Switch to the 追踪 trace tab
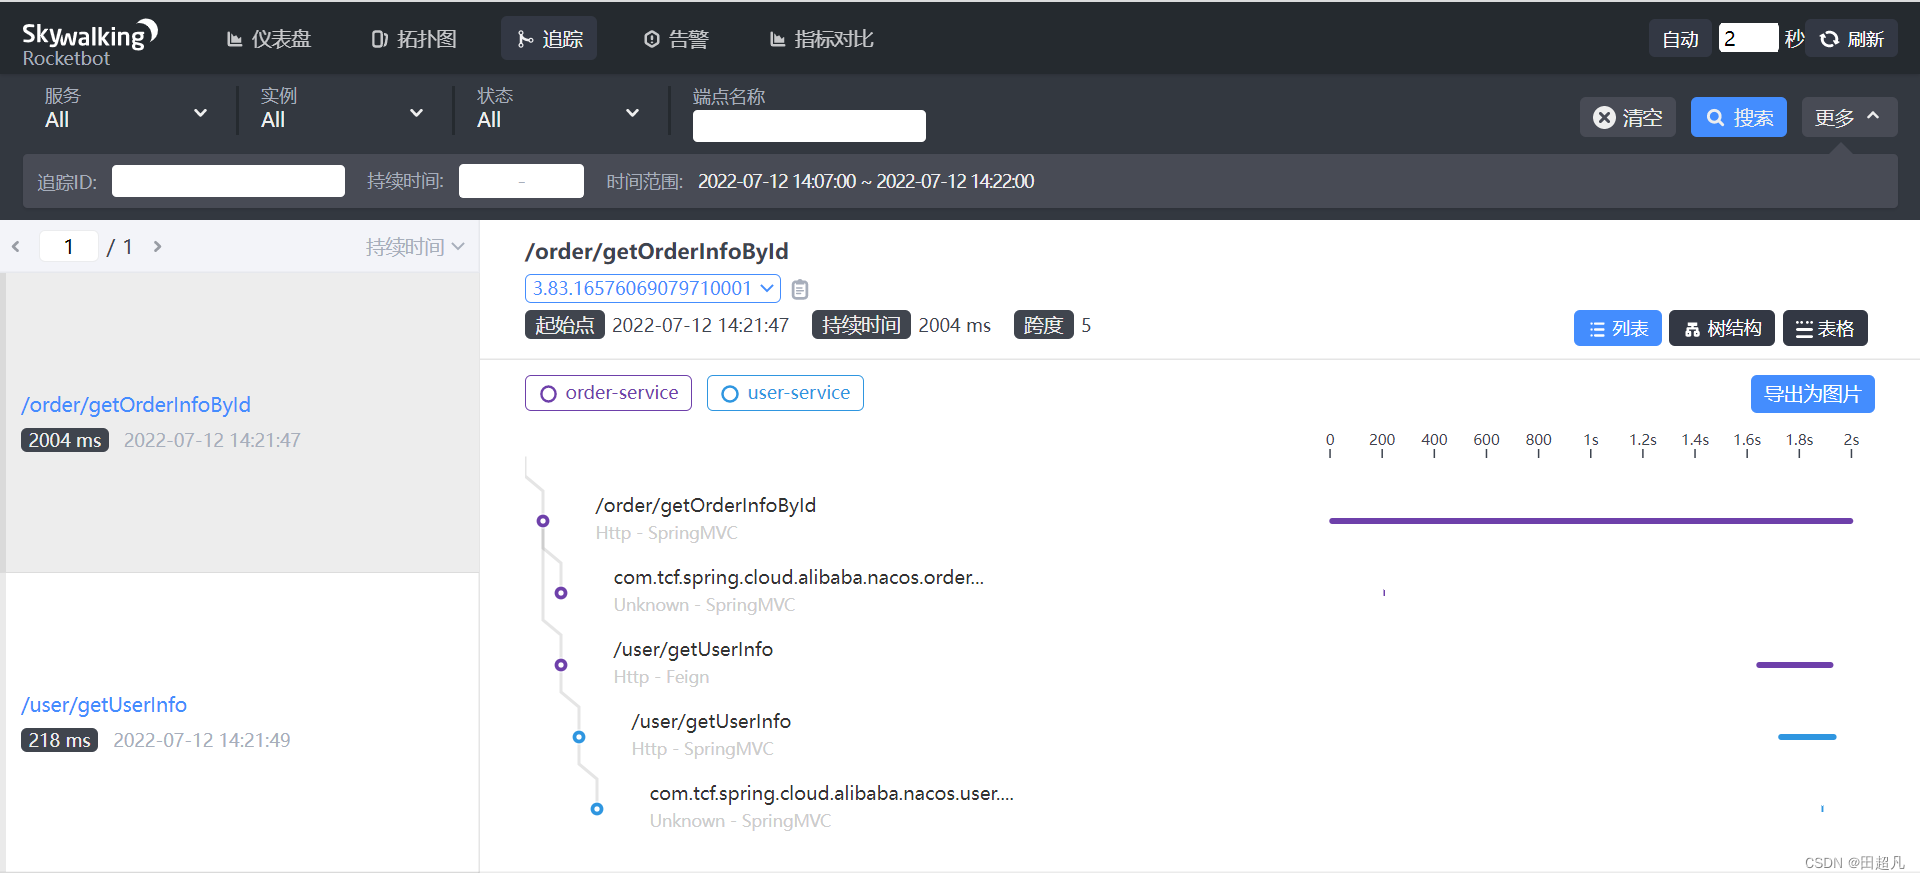The width and height of the screenshot is (1920, 880). (549, 39)
